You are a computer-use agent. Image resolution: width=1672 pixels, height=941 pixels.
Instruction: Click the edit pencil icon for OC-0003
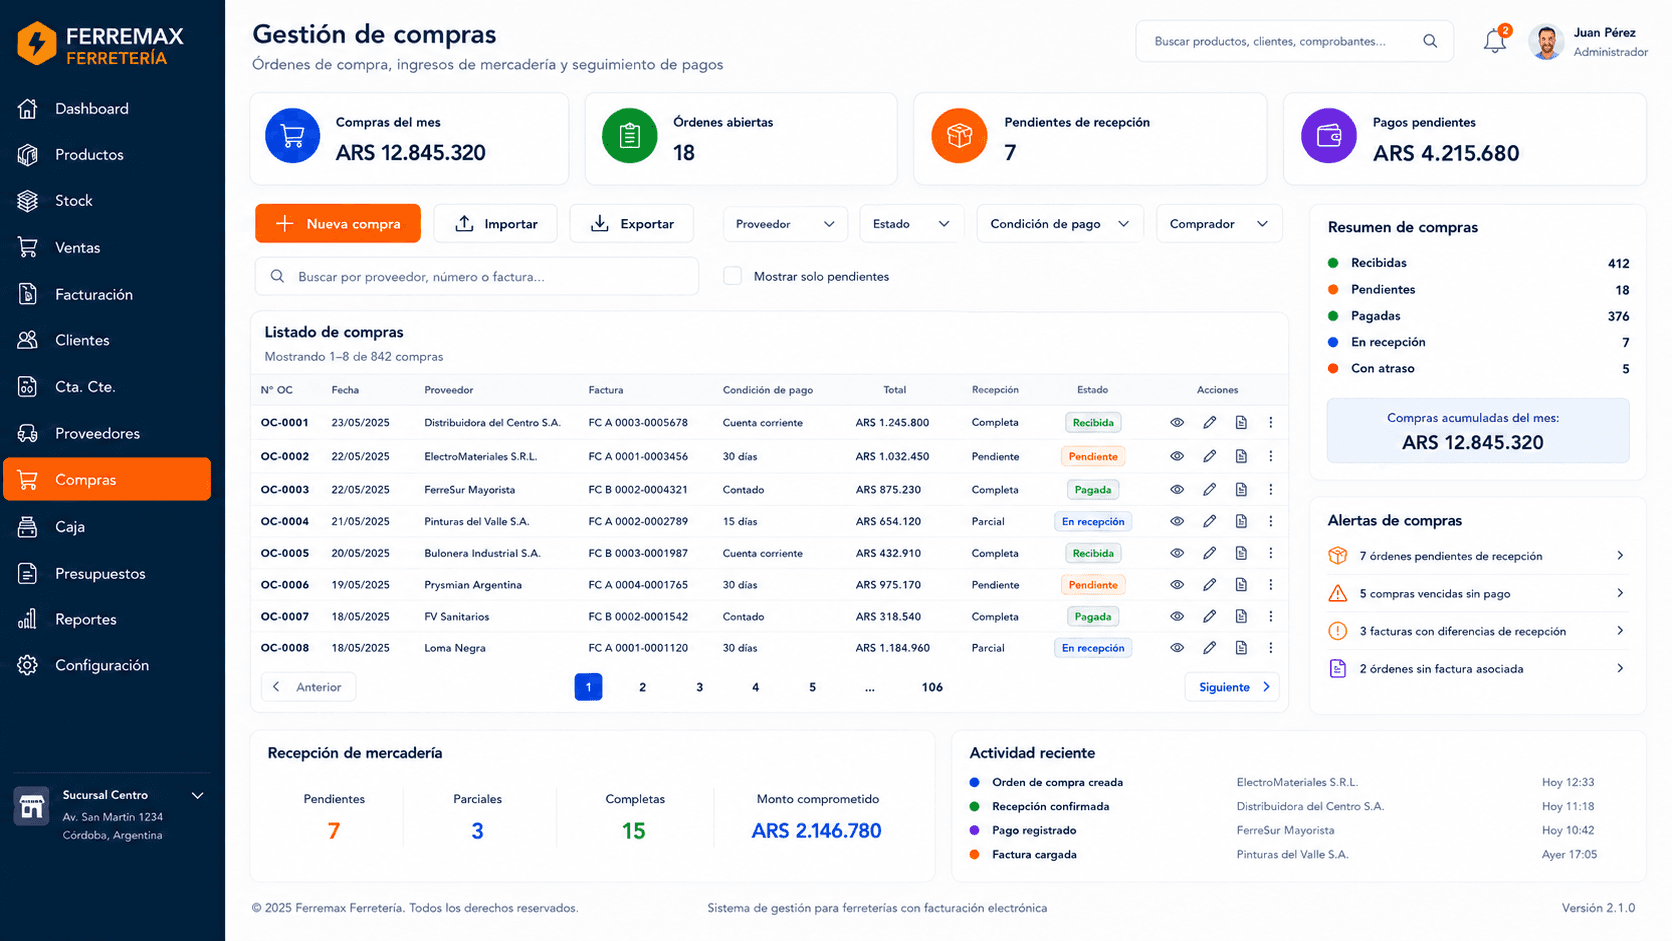(1209, 490)
